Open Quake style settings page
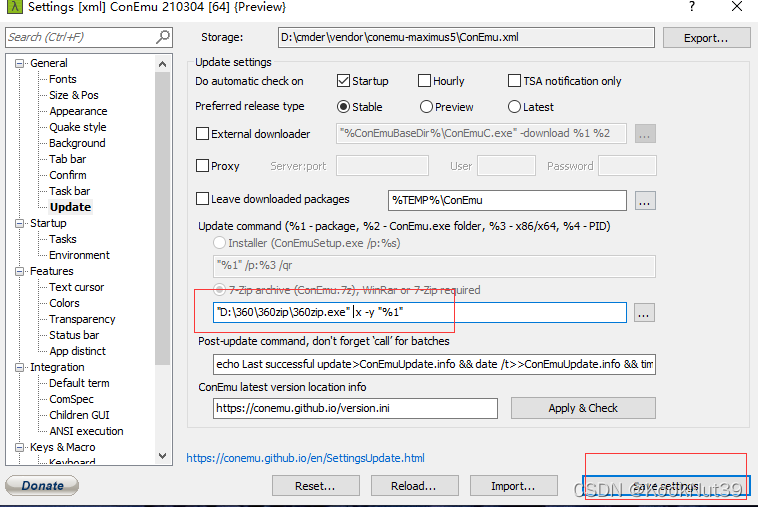 click(x=78, y=127)
